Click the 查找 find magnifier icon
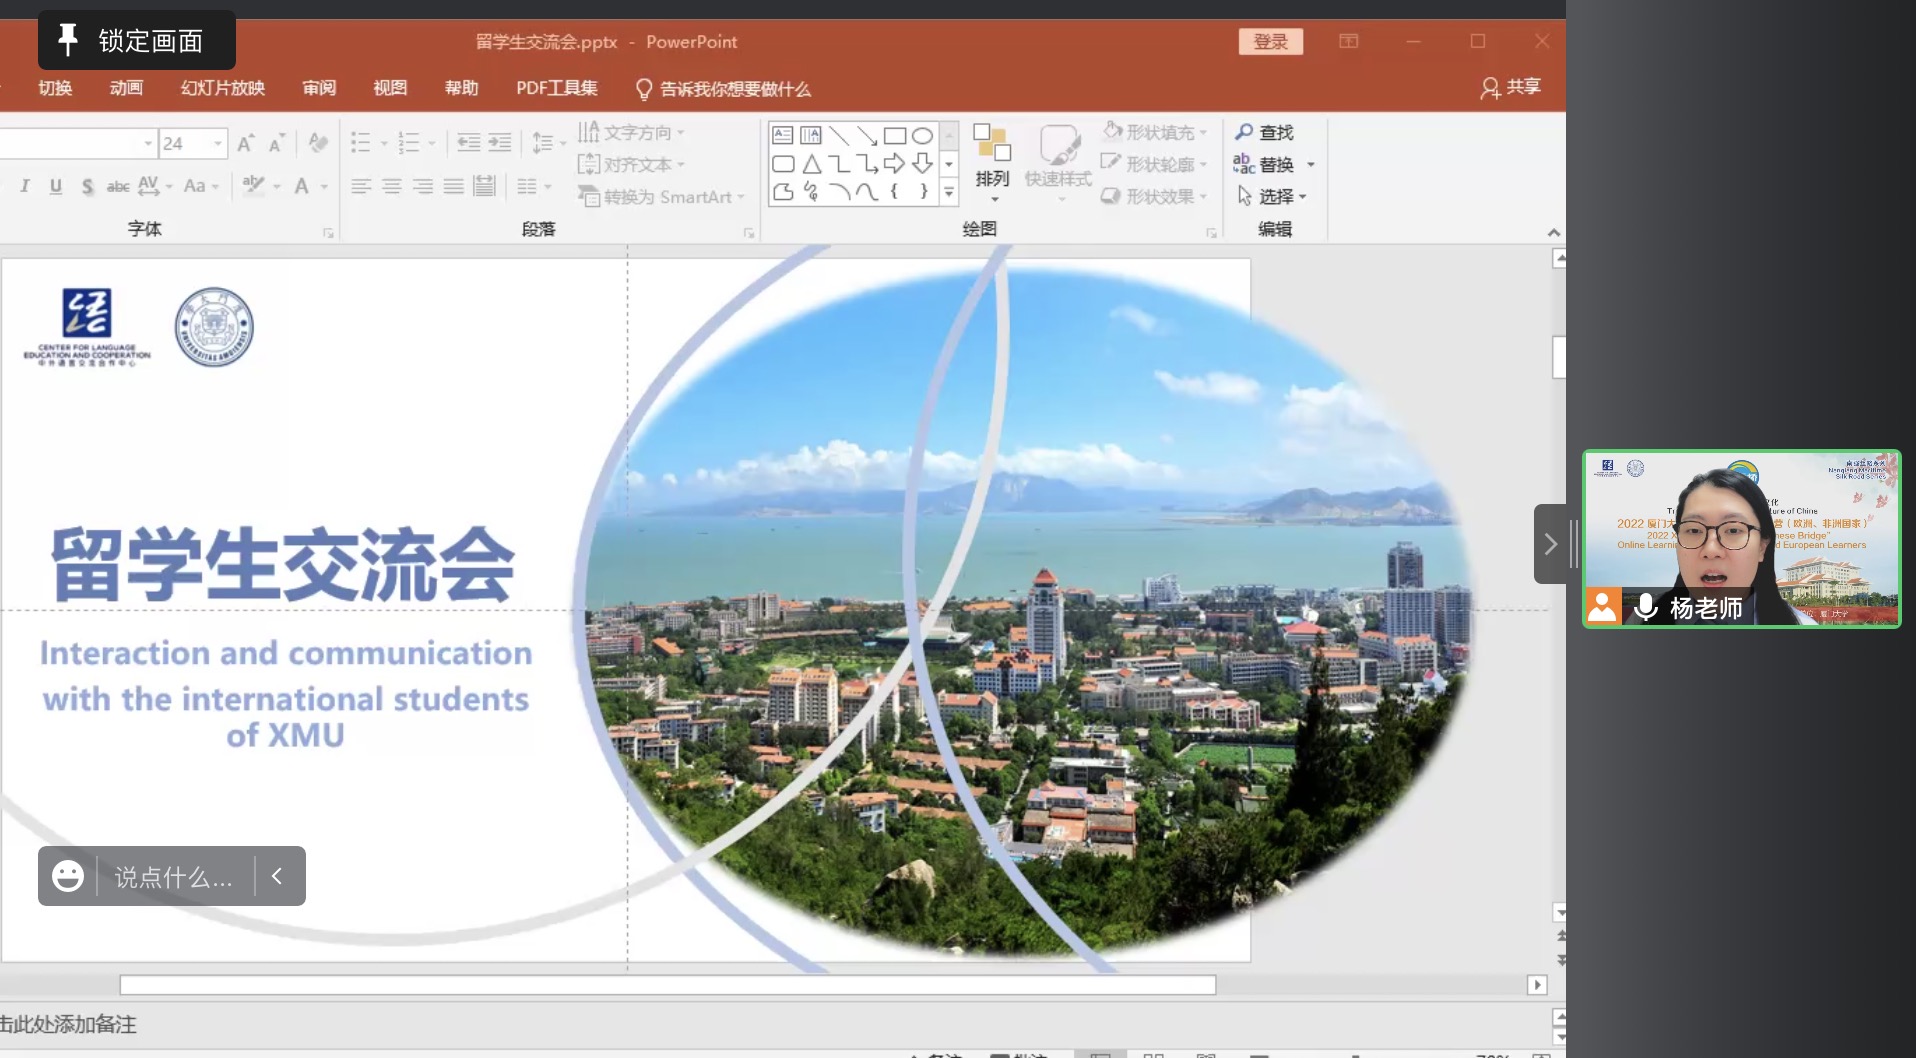The image size is (1916, 1058). point(1244,132)
